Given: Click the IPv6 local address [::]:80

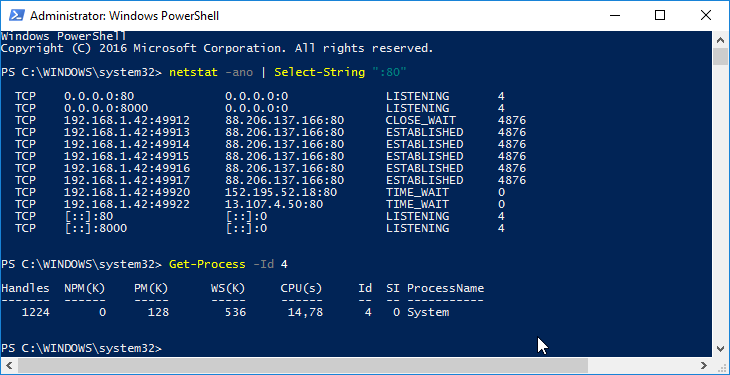Looking at the screenshot, I should coord(88,216).
